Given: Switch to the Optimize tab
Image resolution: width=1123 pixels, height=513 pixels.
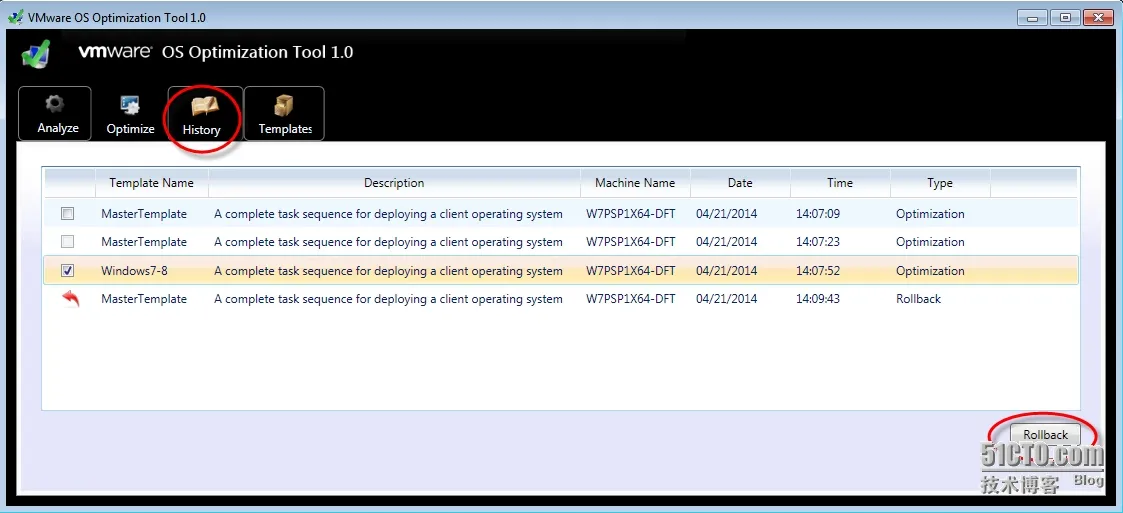Looking at the screenshot, I should (x=130, y=113).
